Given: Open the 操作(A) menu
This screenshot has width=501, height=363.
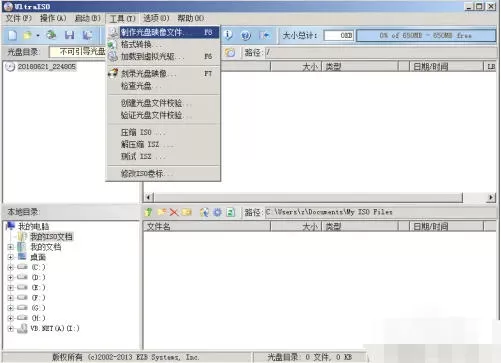Looking at the screenshot, I should (53, 18).
